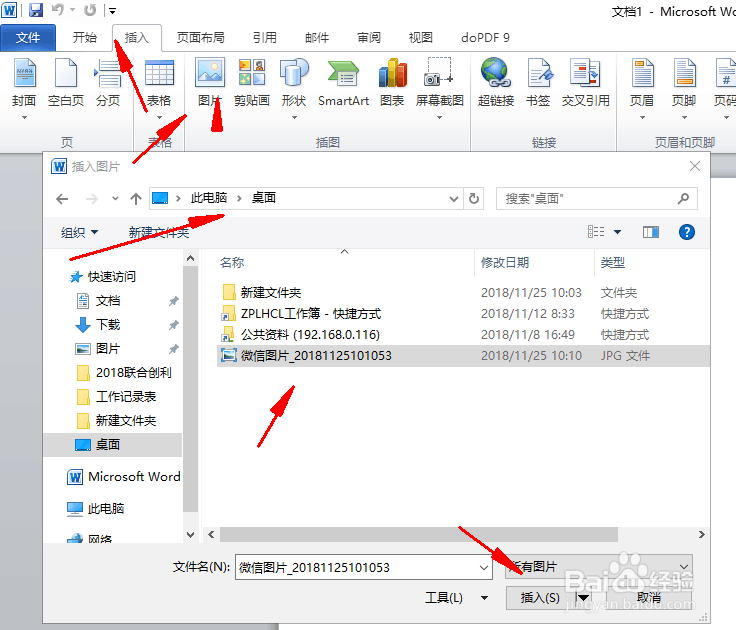The image size is (736, 630).
Task: Select This PC (此电脑) in sidebar
Action: tap(96, 509)
